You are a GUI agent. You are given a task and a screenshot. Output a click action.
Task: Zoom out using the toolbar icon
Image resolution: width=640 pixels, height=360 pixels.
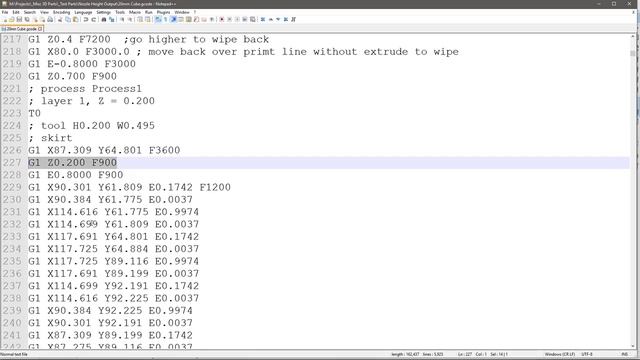[130, 20]
